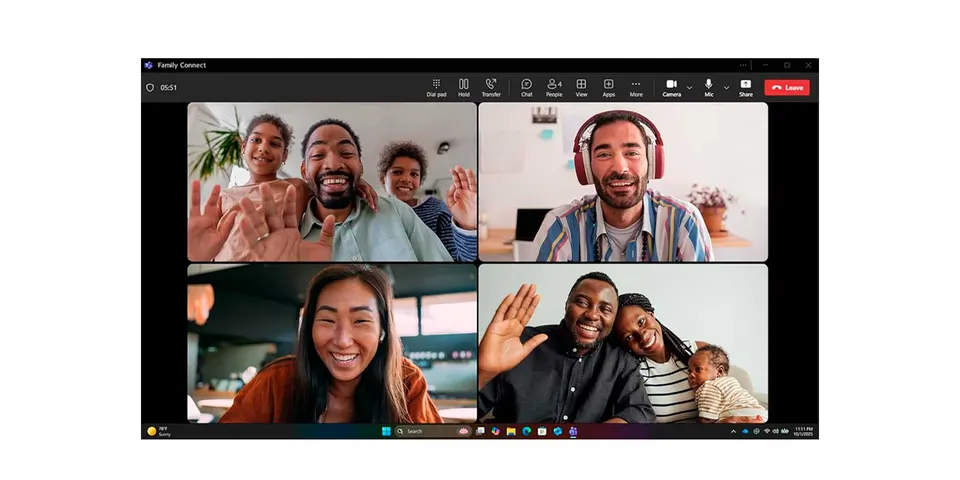Put the call on Hold
The image size is (960, 480).
pos(463,88)
